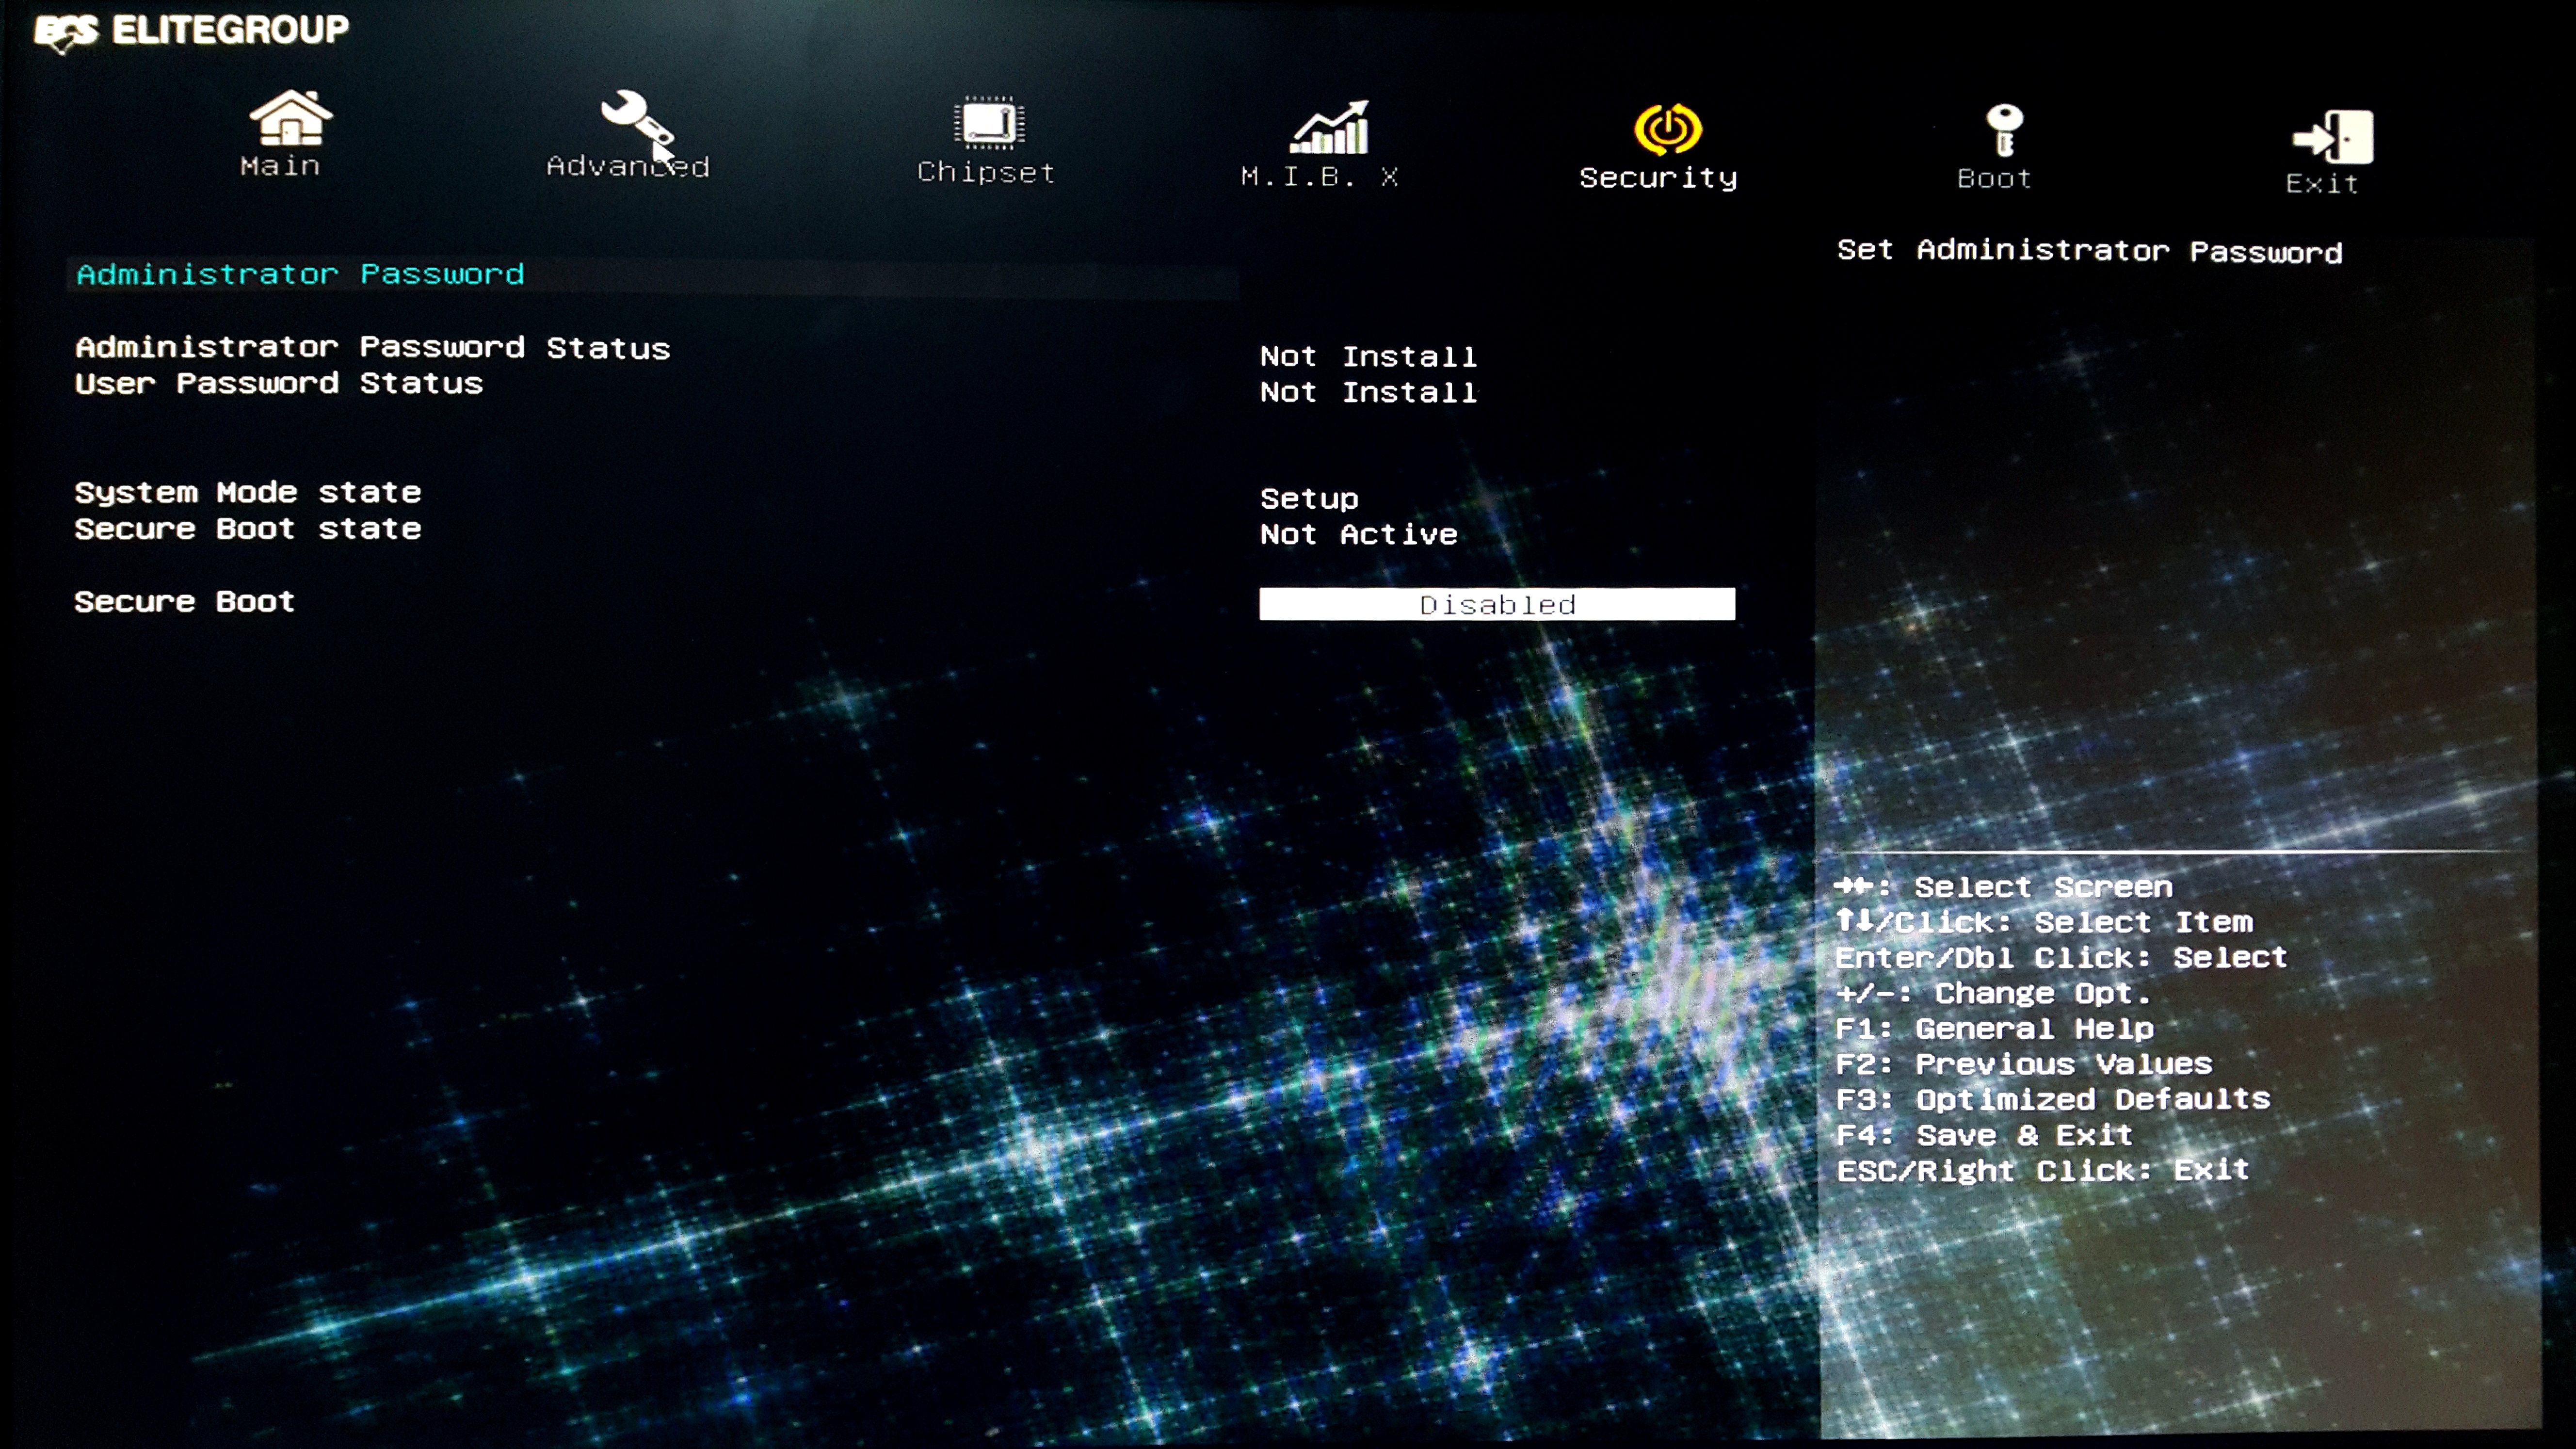2576x1449 pixels.
Task: Click the Select Screen hint
Action: [2003, 887]
